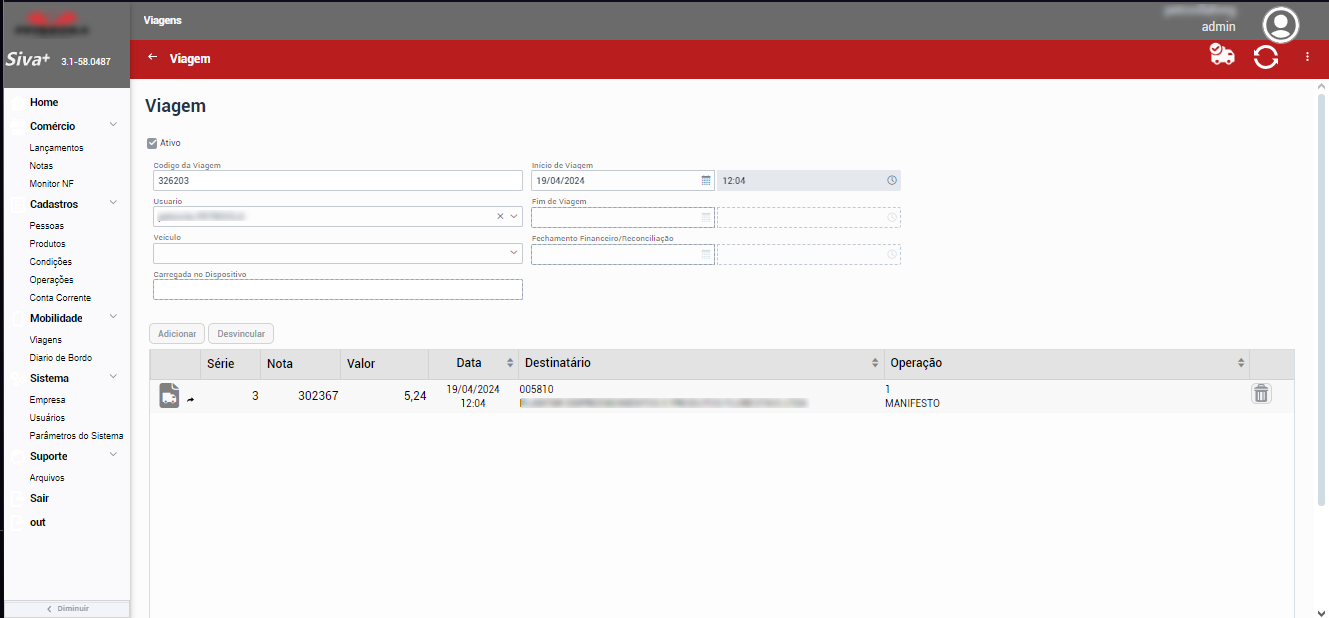Open the Fechamento Financeiro calendar picker
This screenshot has height=618, width=1329.
[705, 254]
